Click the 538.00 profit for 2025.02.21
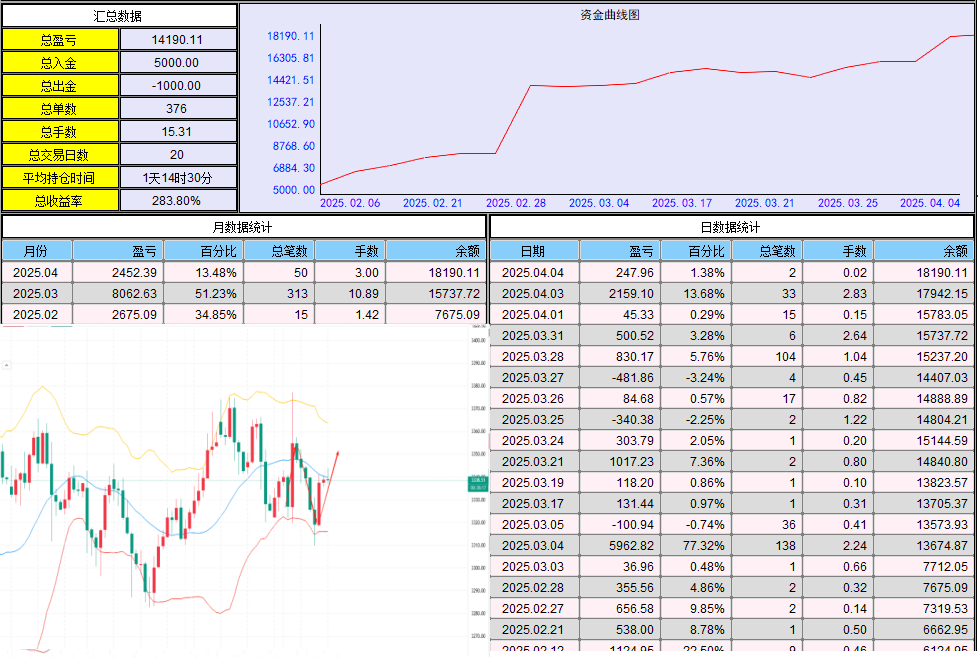Screen dimensions: 978x657 click(x=634, y=630)
